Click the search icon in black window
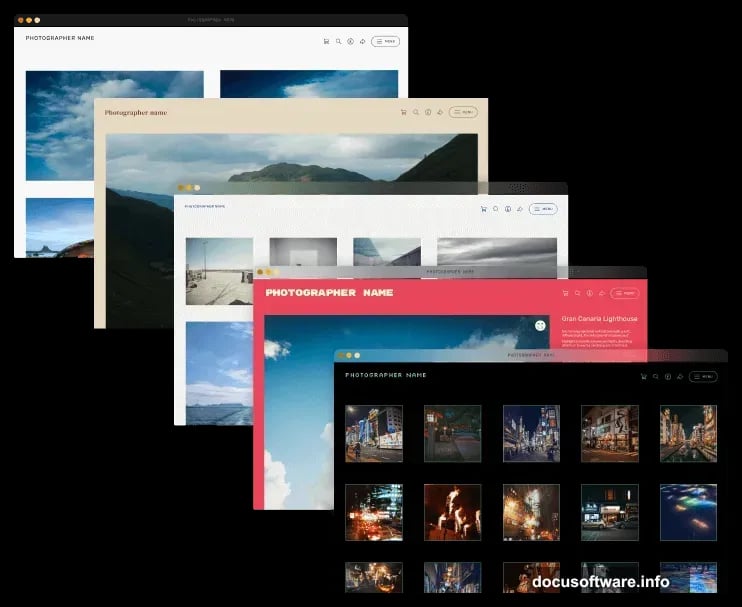This screenshot has width=742, height=607. tap(656, 377)
